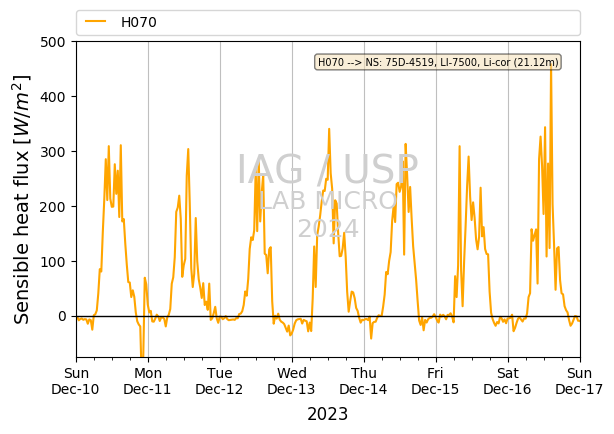Click the 'Mon Dec-11' x-axis label

point(148,381)
